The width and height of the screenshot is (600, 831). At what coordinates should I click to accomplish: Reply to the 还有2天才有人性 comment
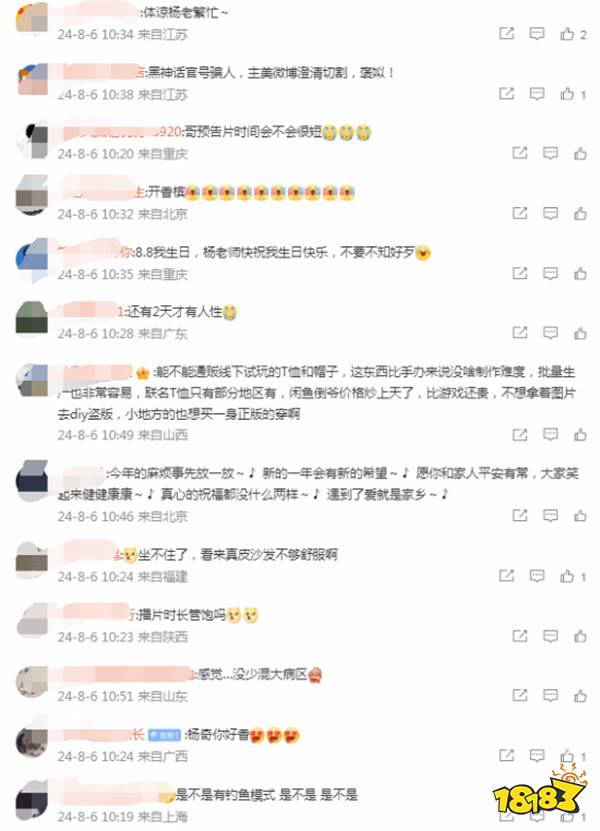coord(550,333)
